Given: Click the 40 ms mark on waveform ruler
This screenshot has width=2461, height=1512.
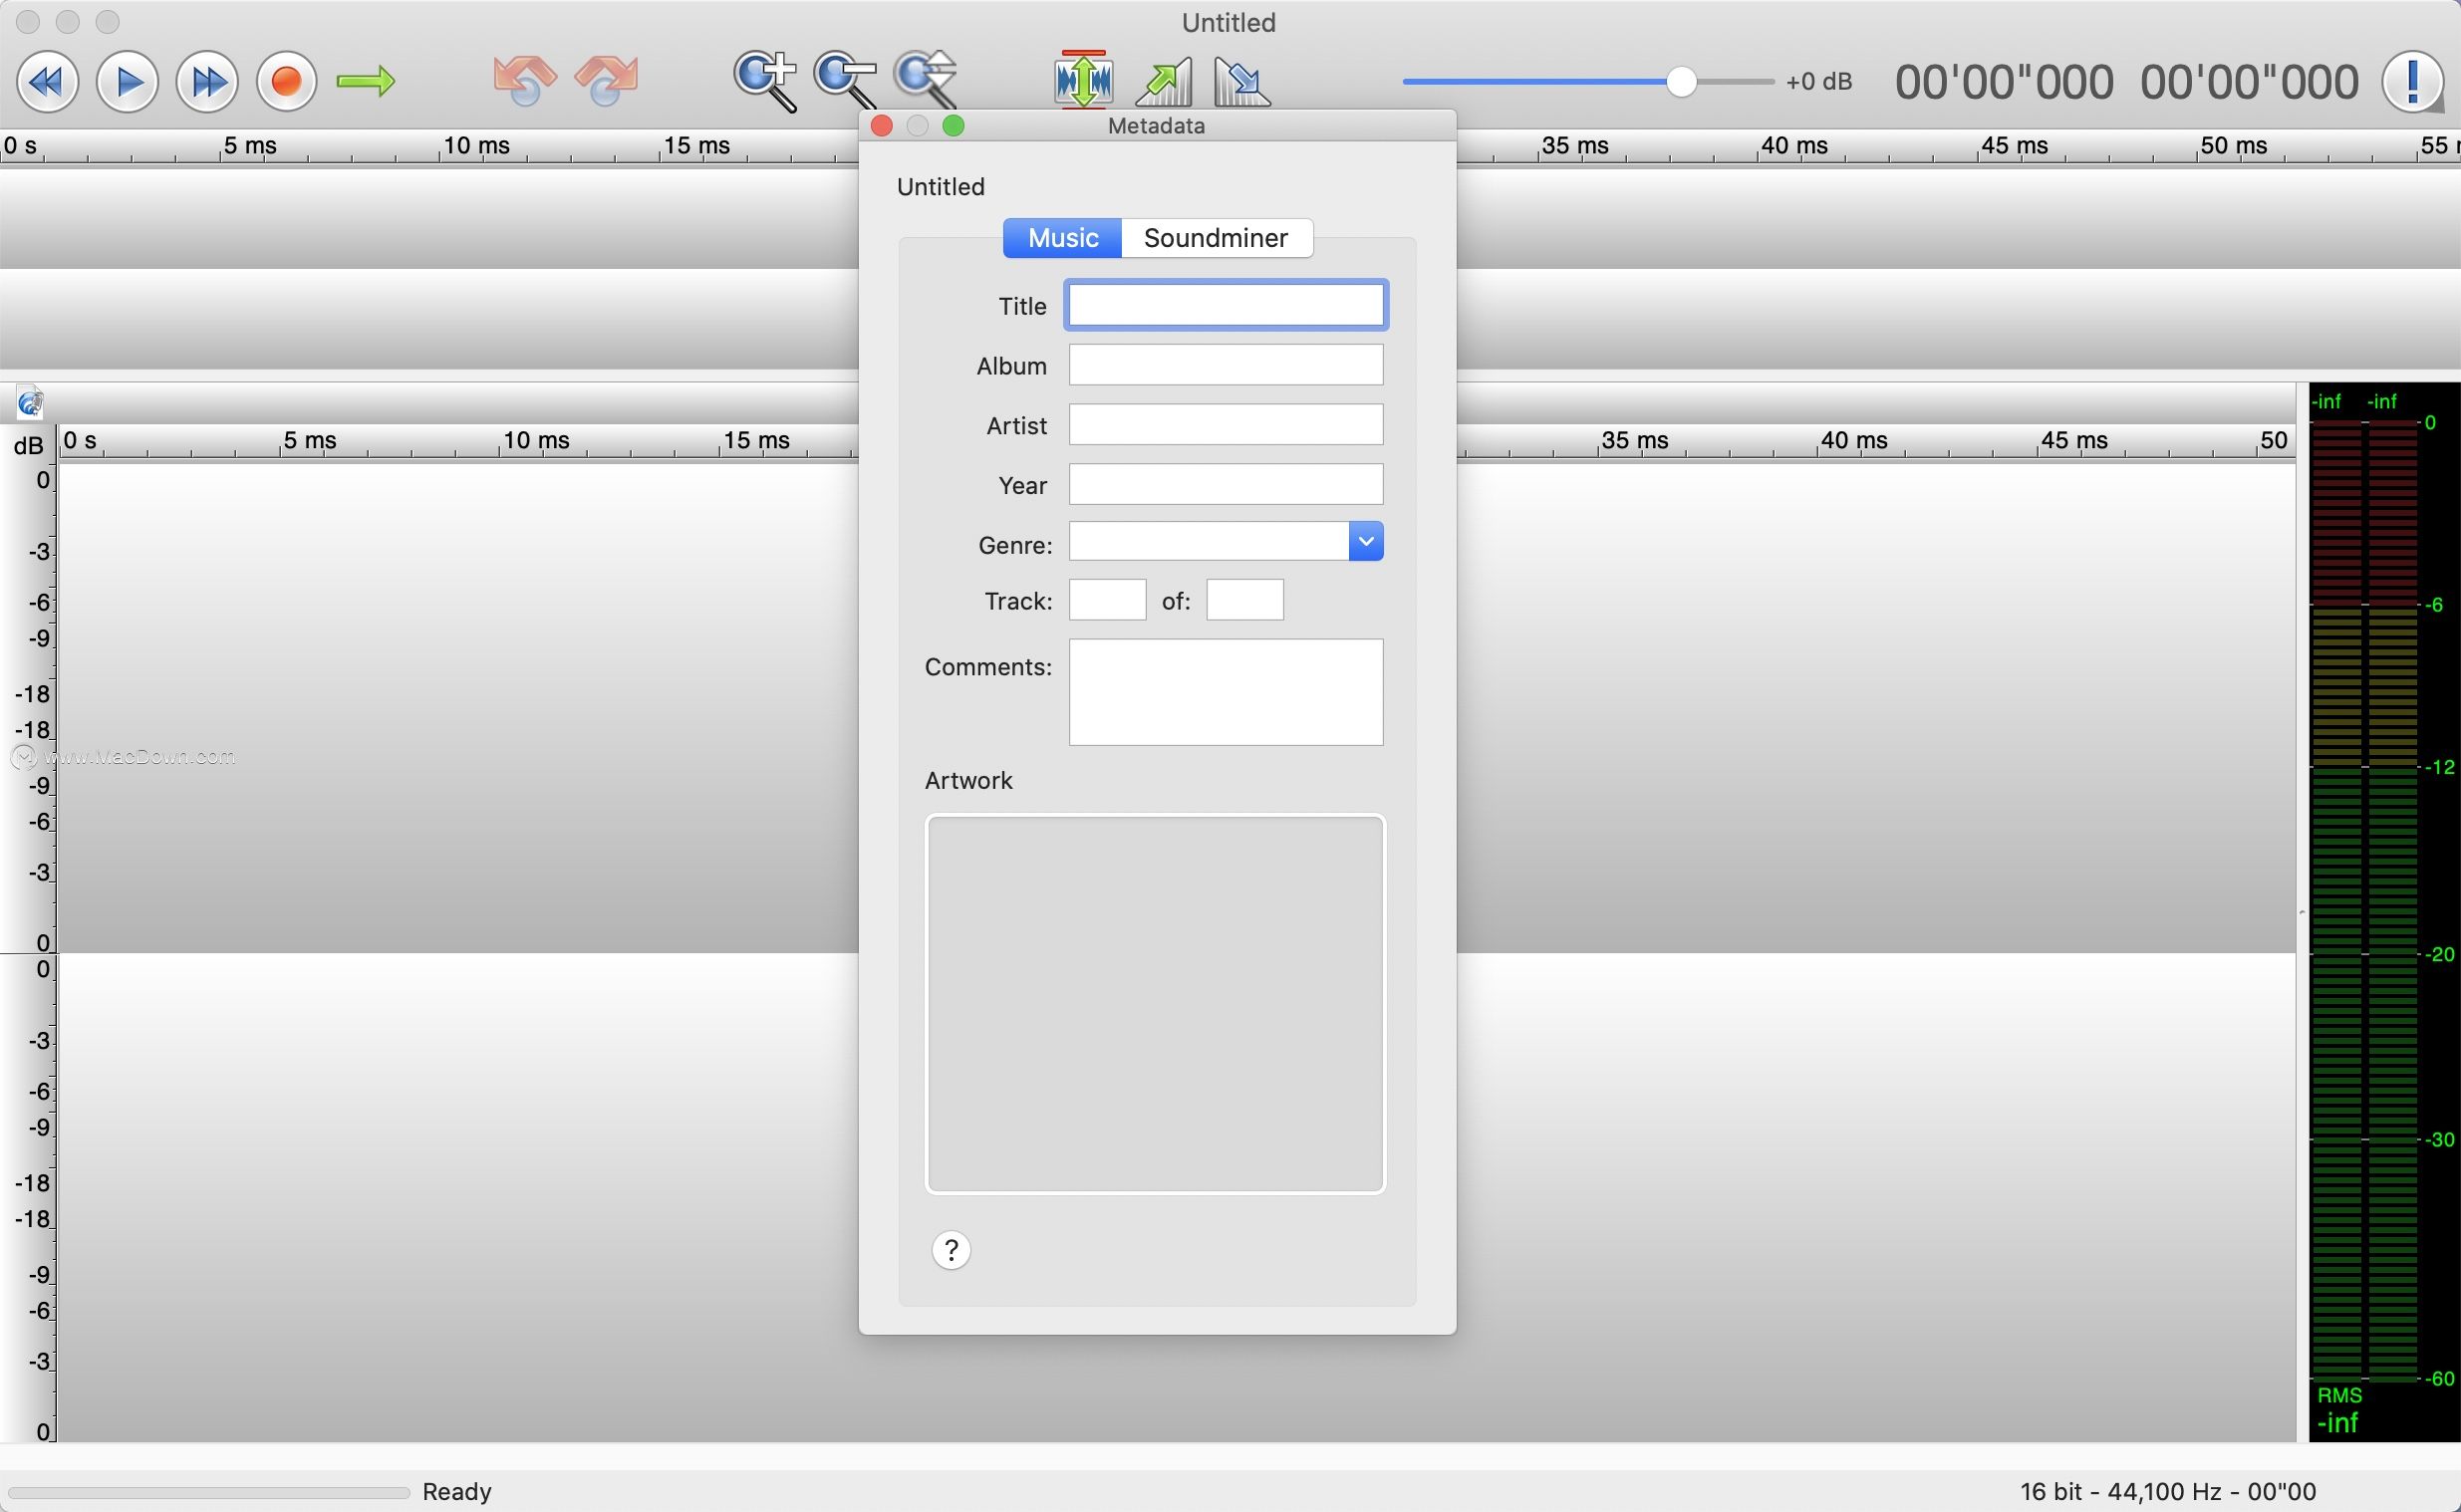Looking at the screenshot, I should coord(1853,441).
